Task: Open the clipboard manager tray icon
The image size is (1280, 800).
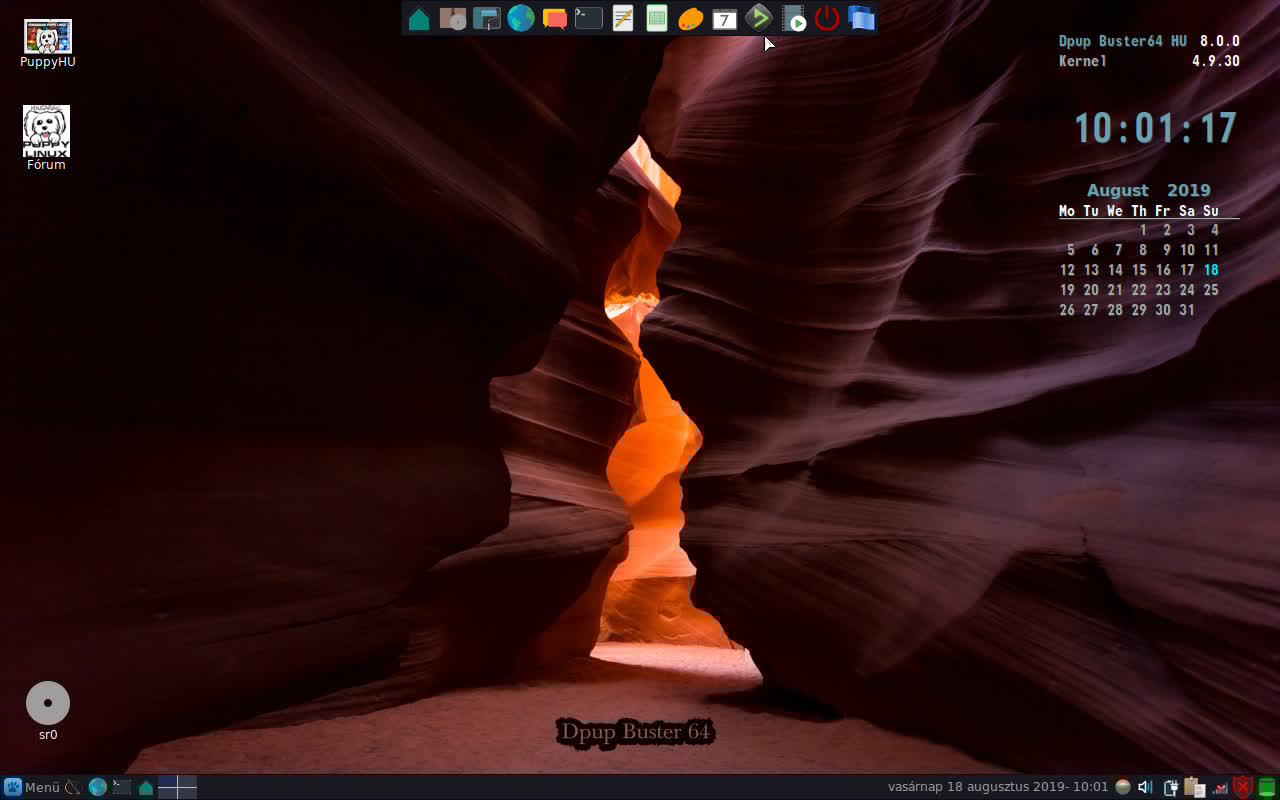Action: 1195,787
